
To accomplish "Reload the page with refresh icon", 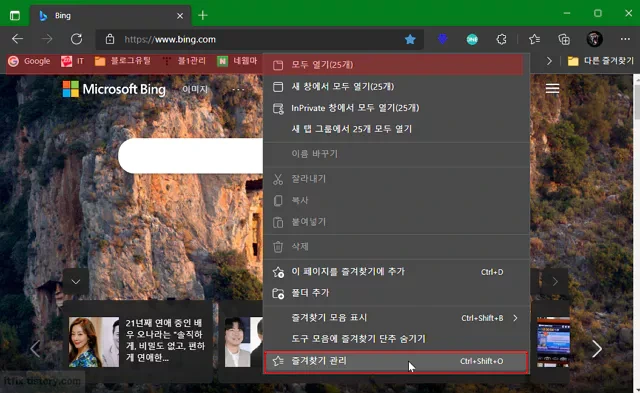I will coord(76,39).
